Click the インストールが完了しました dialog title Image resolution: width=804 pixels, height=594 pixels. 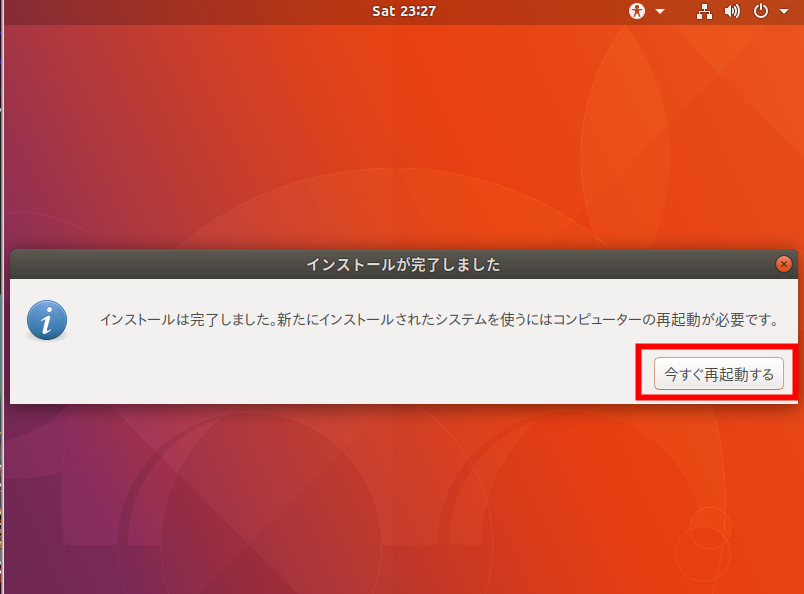coord(403,265)
